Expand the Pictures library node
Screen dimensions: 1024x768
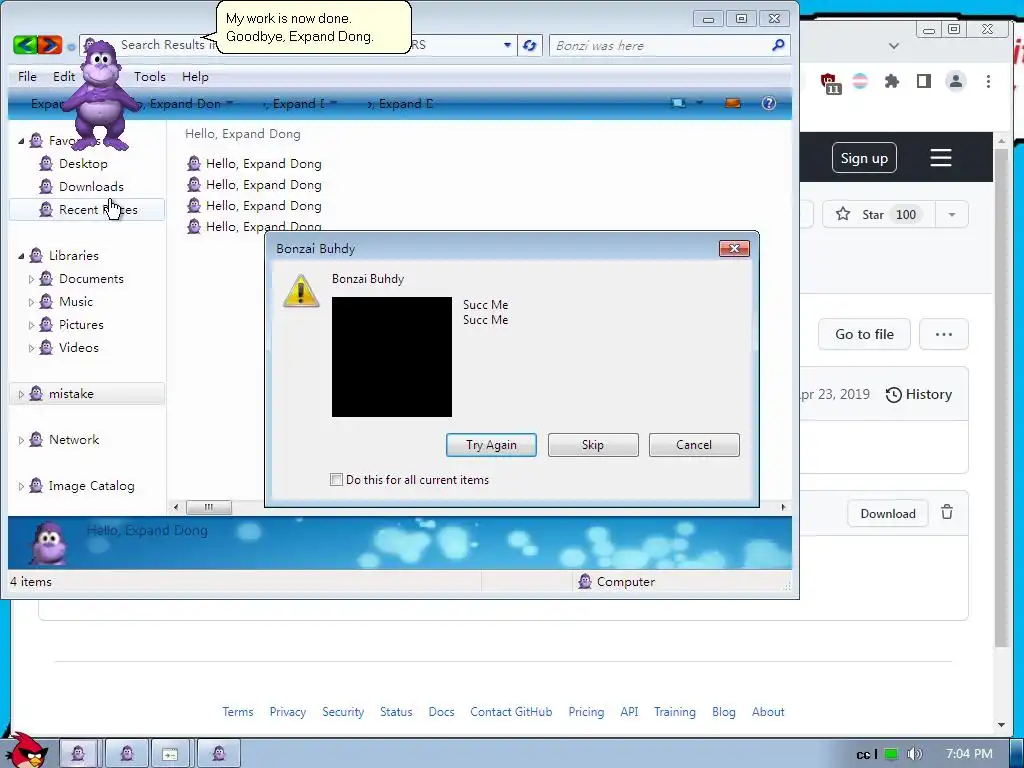[31, 325]
